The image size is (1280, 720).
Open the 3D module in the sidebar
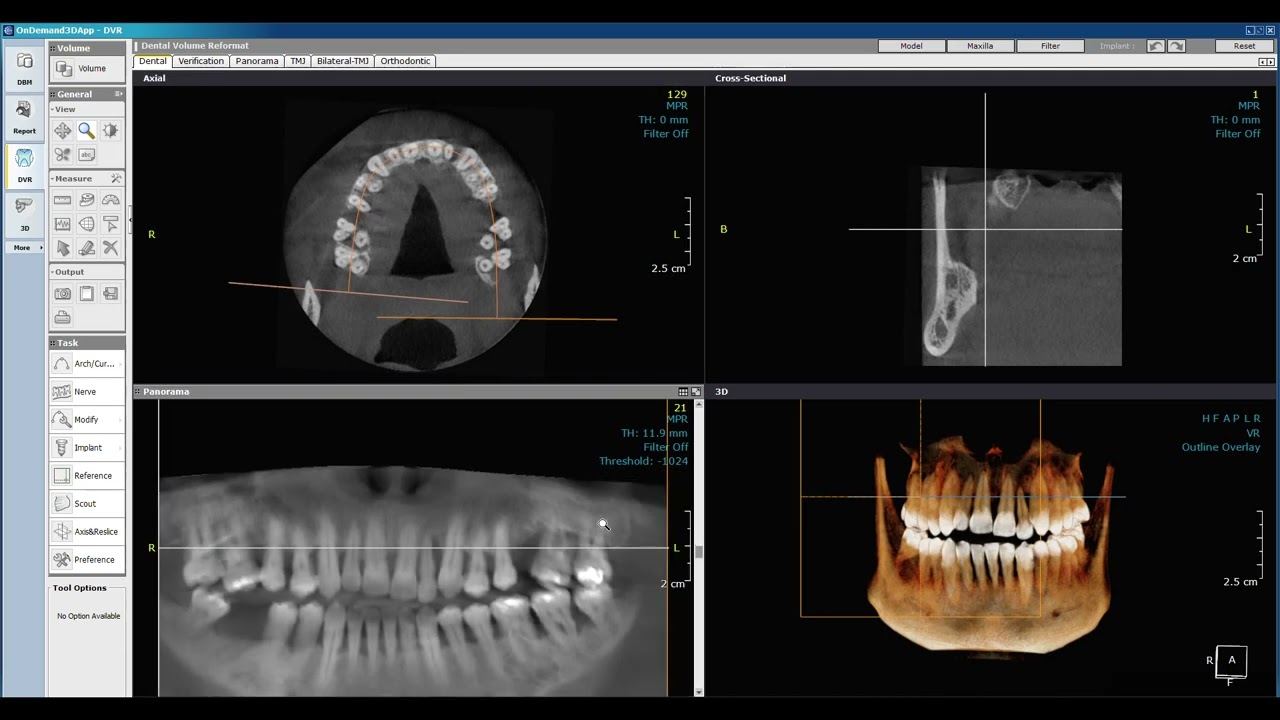24,213
